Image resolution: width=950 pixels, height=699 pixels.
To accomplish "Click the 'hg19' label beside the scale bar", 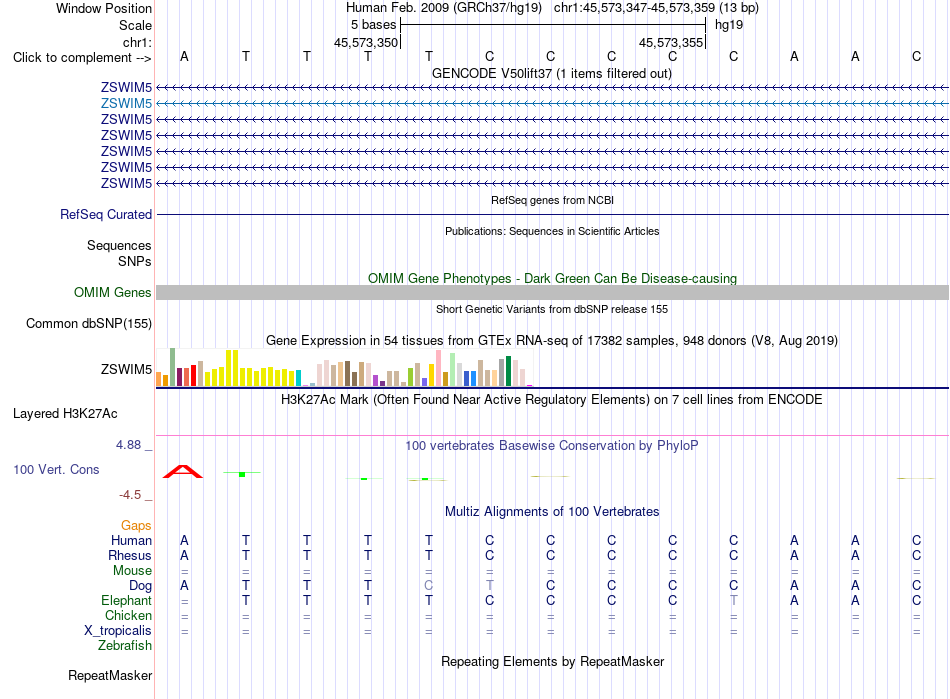I will click(x=729, y=25).
